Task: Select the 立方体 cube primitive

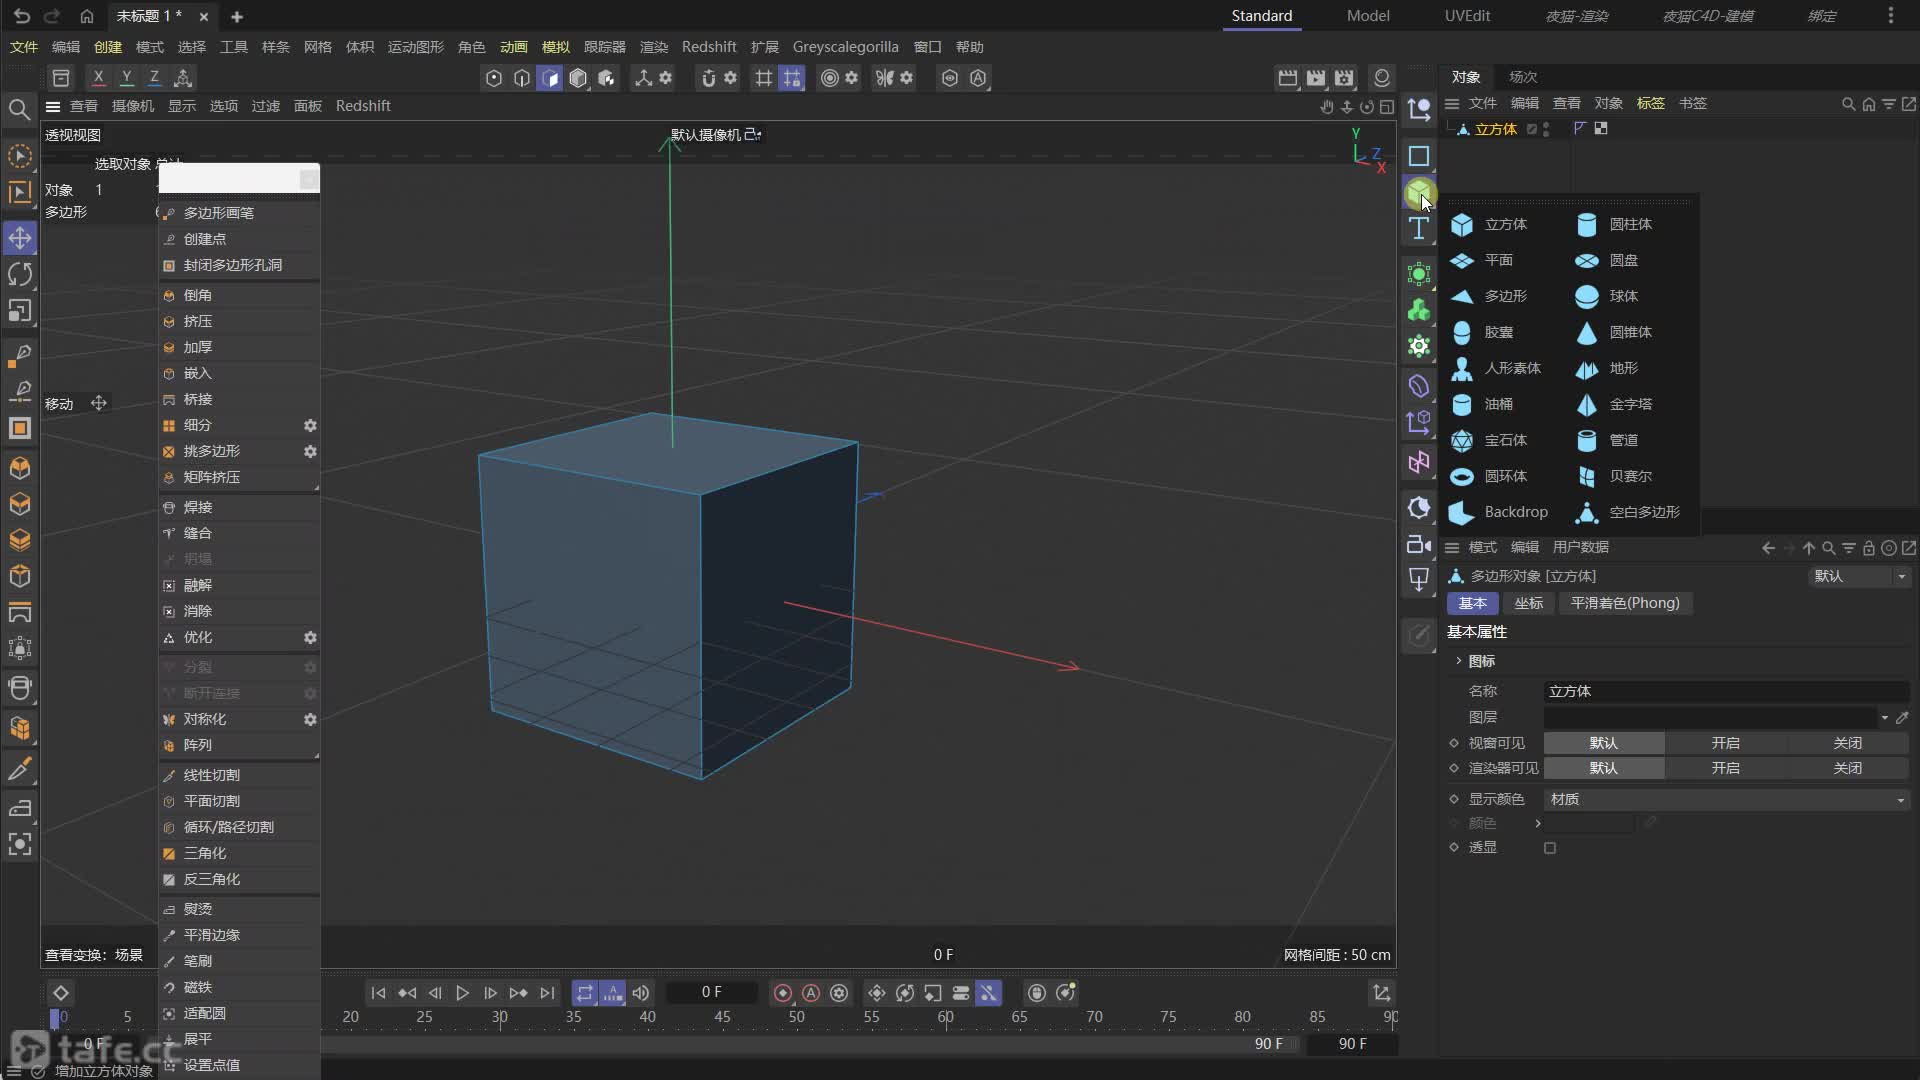Action: (1490, 224)
